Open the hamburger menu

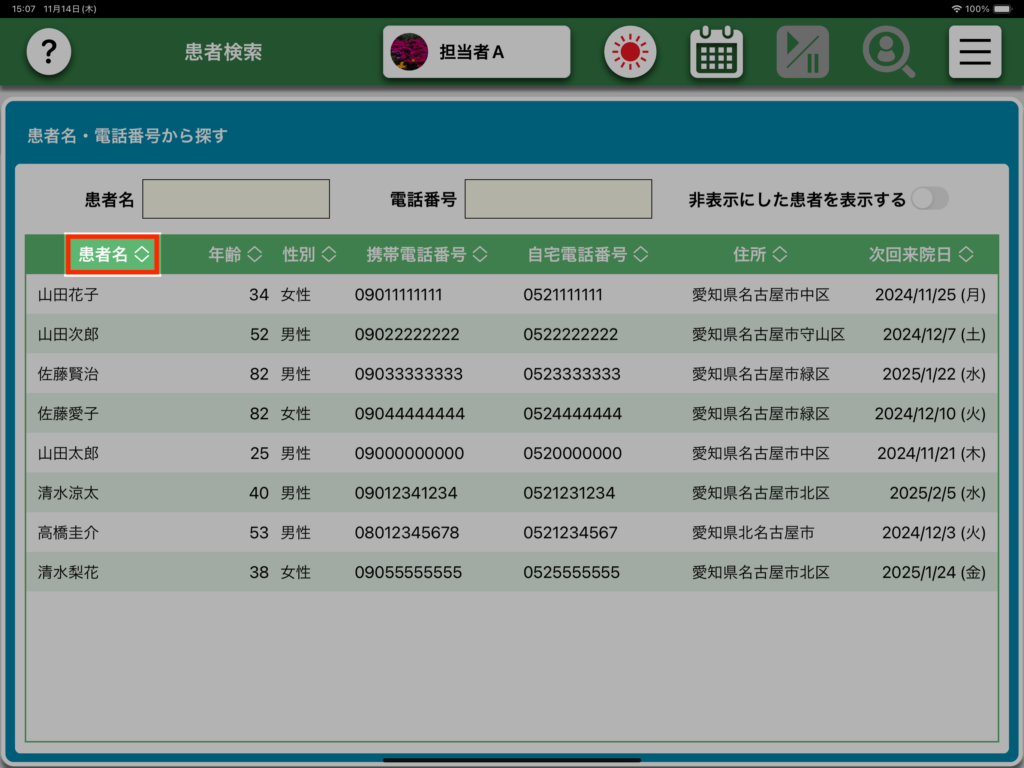[974, 52]
